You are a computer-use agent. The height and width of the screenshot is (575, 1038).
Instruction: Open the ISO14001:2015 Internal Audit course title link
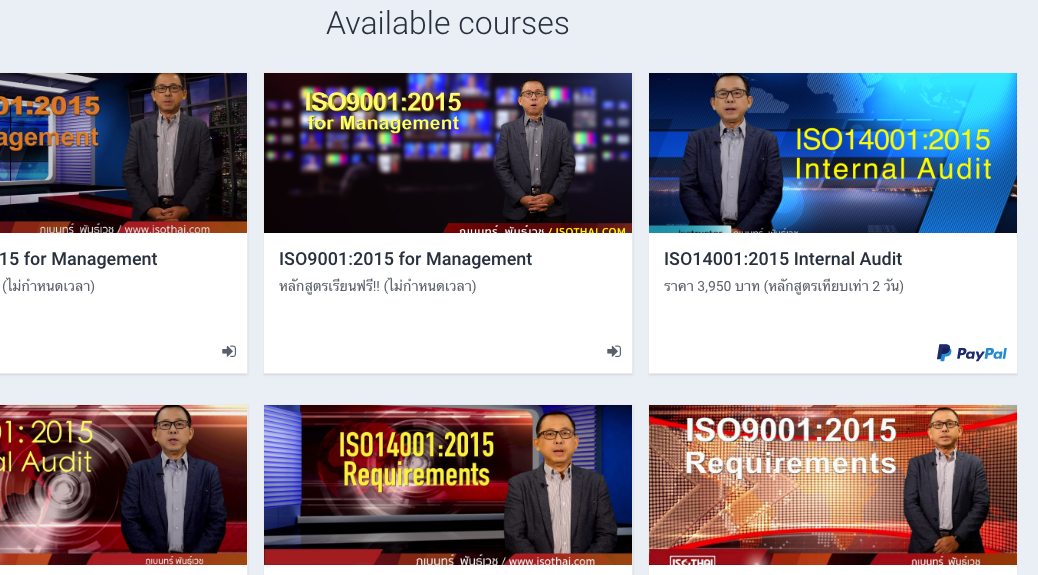(782, 259)
